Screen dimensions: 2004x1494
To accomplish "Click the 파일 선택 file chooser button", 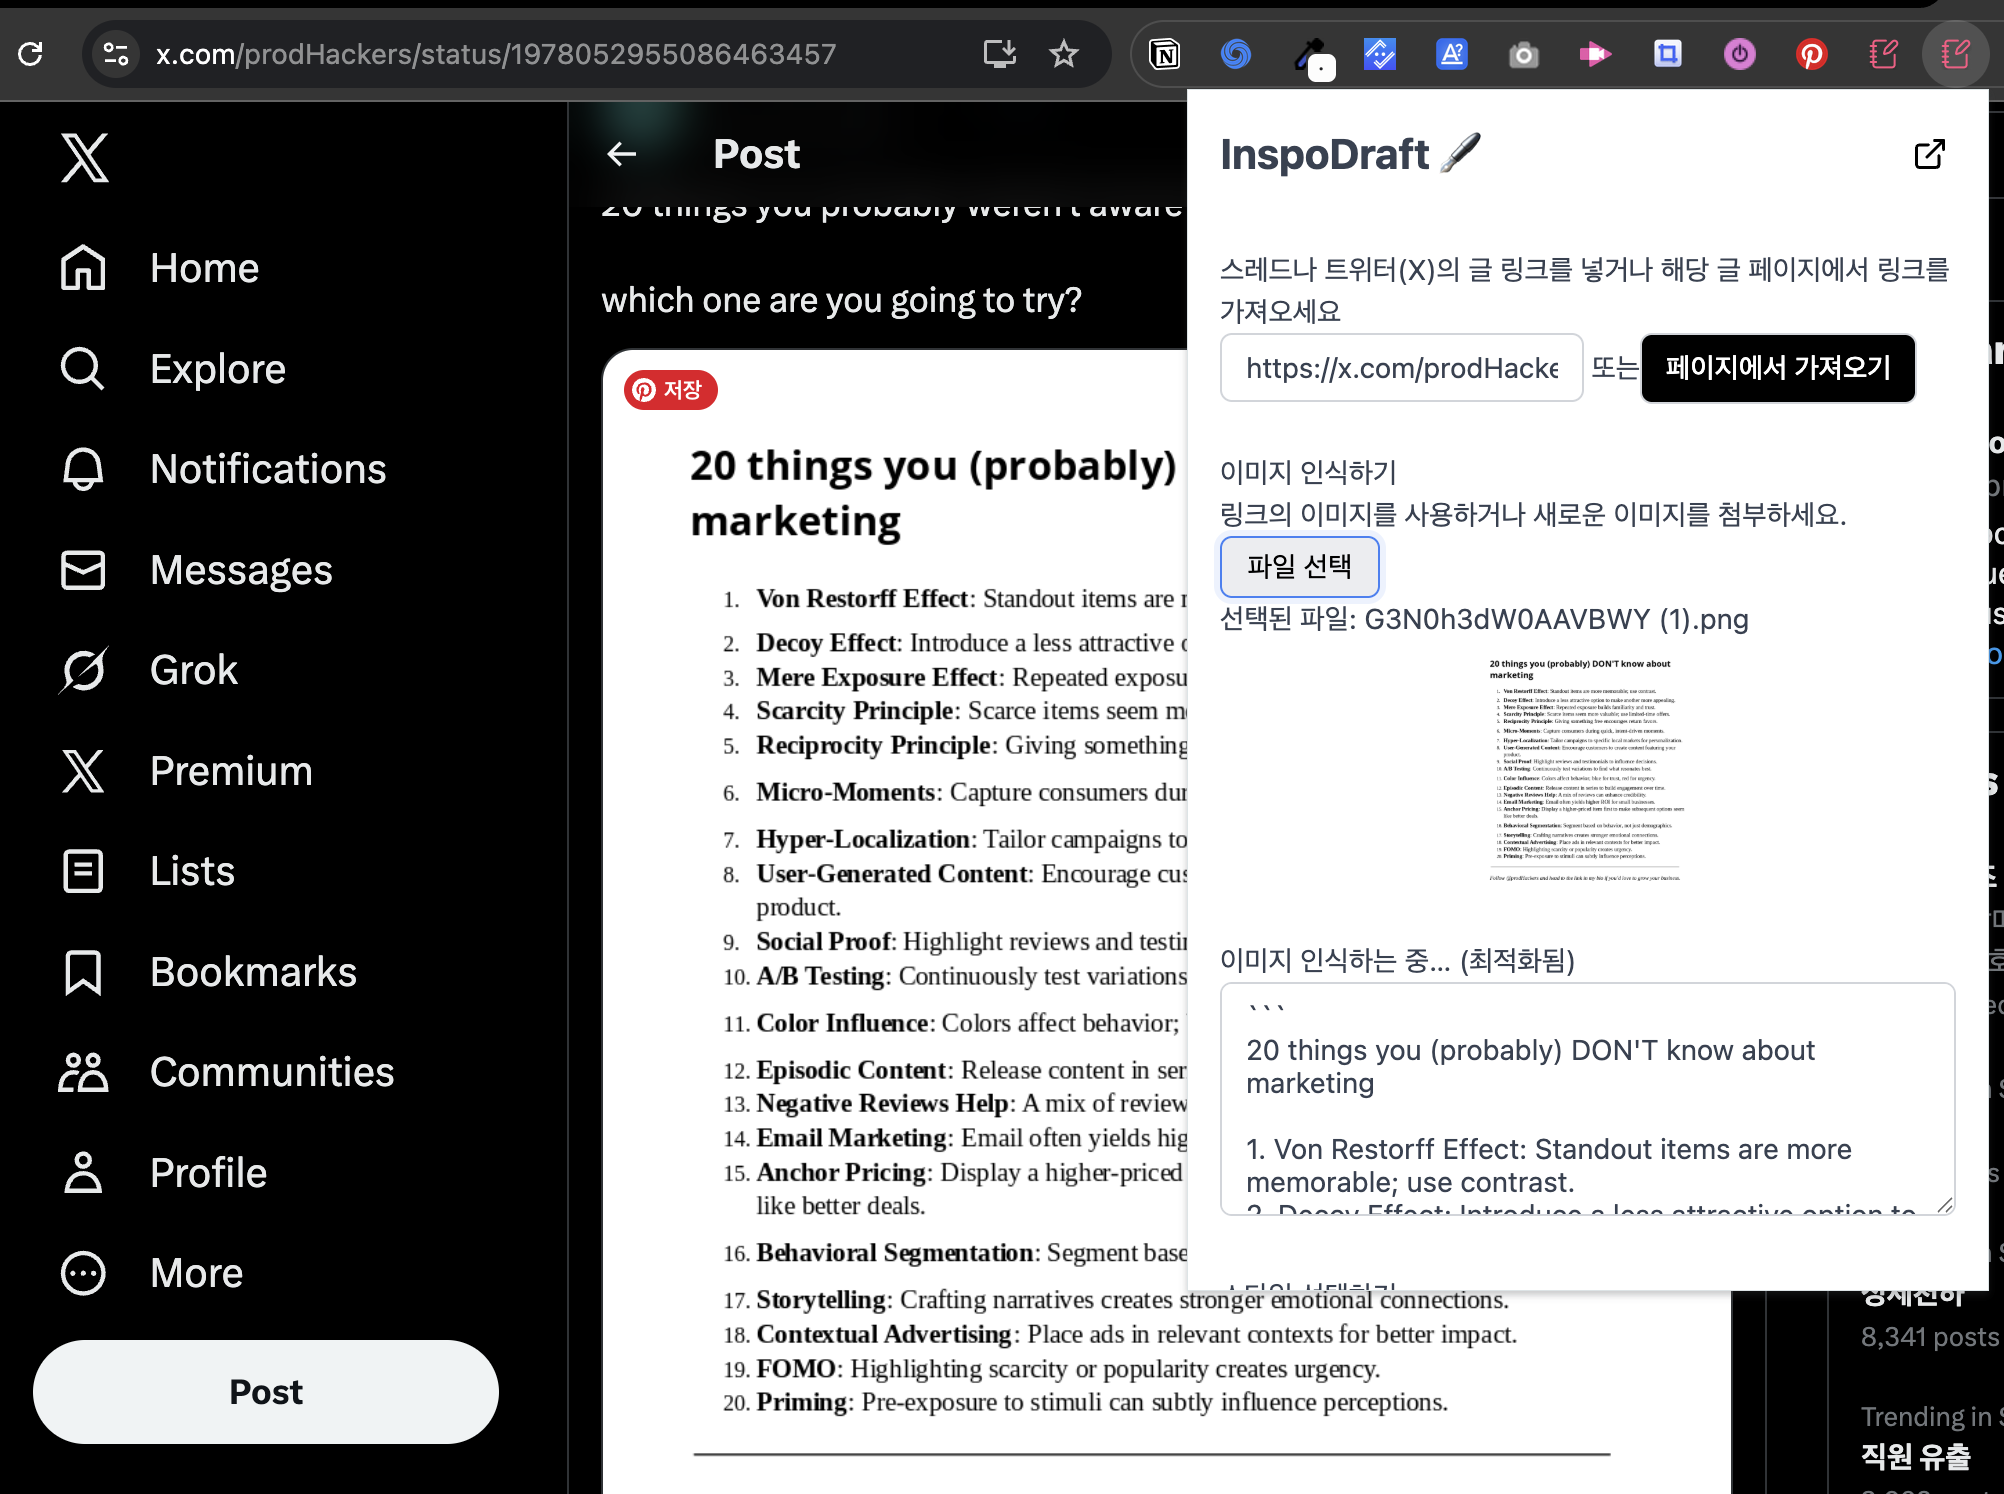I will (1299, 567).
